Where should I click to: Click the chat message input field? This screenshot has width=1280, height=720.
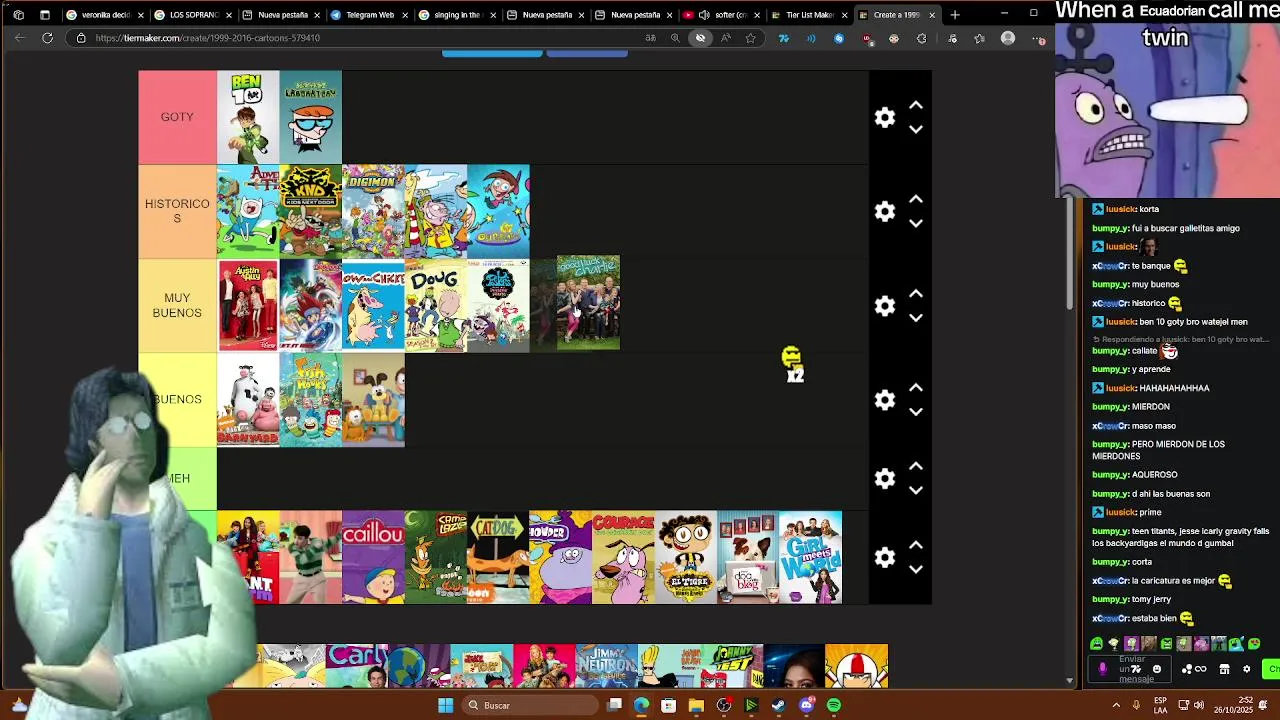[x=1132, y=669]
